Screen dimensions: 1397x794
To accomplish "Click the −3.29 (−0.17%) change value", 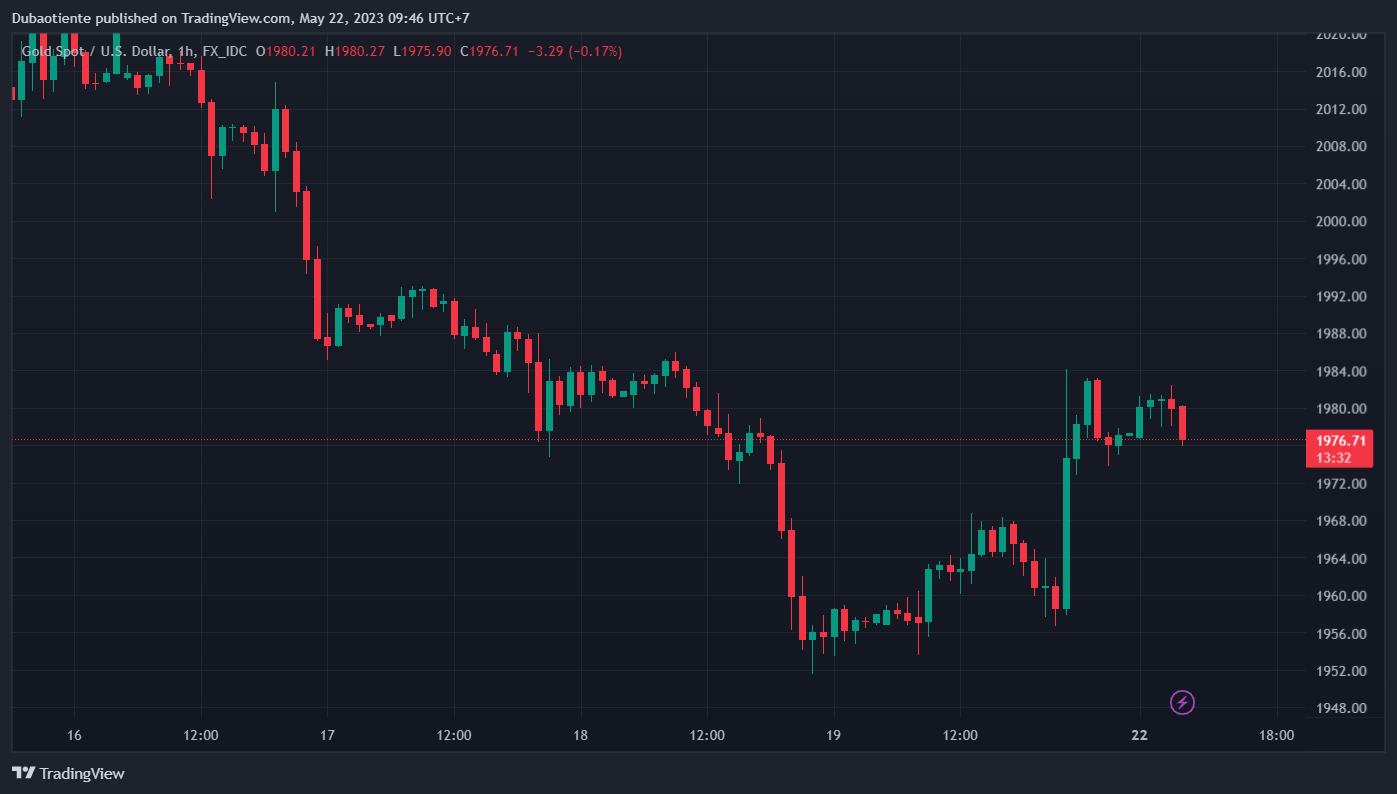I will click(x=575, y=51).
